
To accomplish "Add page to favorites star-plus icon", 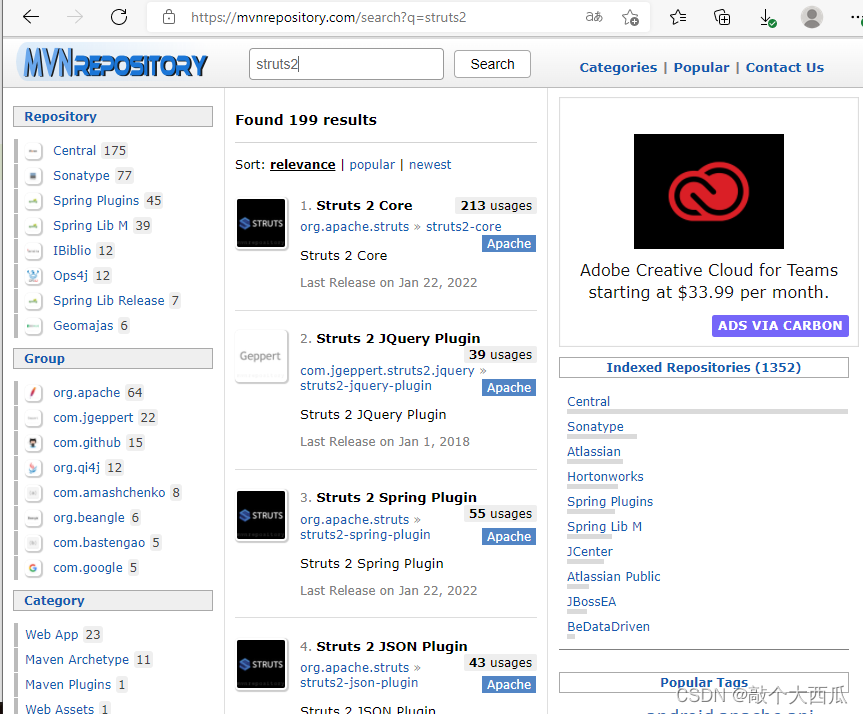I will coord(630,17).
